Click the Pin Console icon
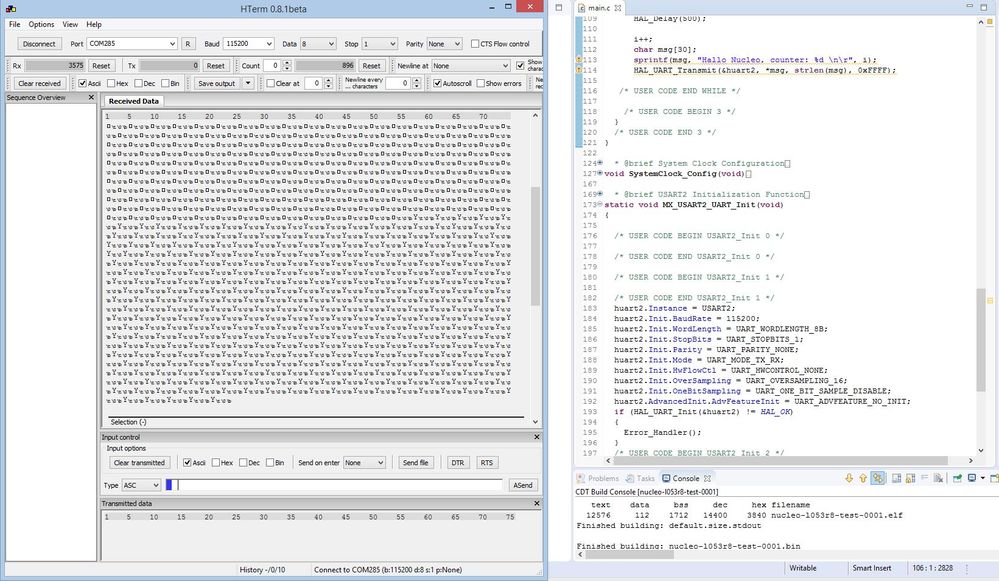This screenshot has width=999, height=581. 957,478
